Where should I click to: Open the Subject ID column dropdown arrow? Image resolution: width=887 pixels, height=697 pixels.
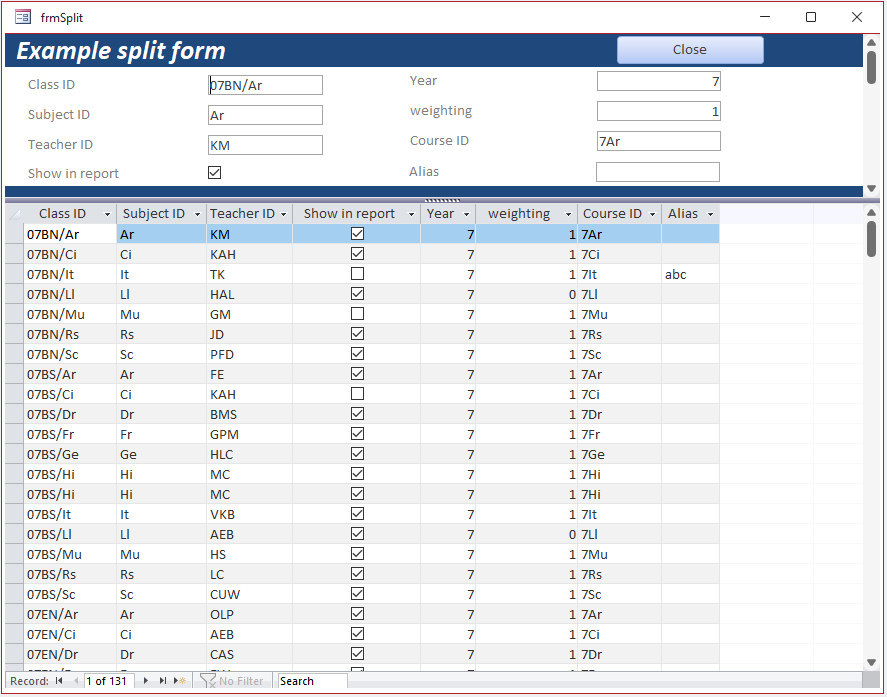pyautogui.click(x=197, y=214)
